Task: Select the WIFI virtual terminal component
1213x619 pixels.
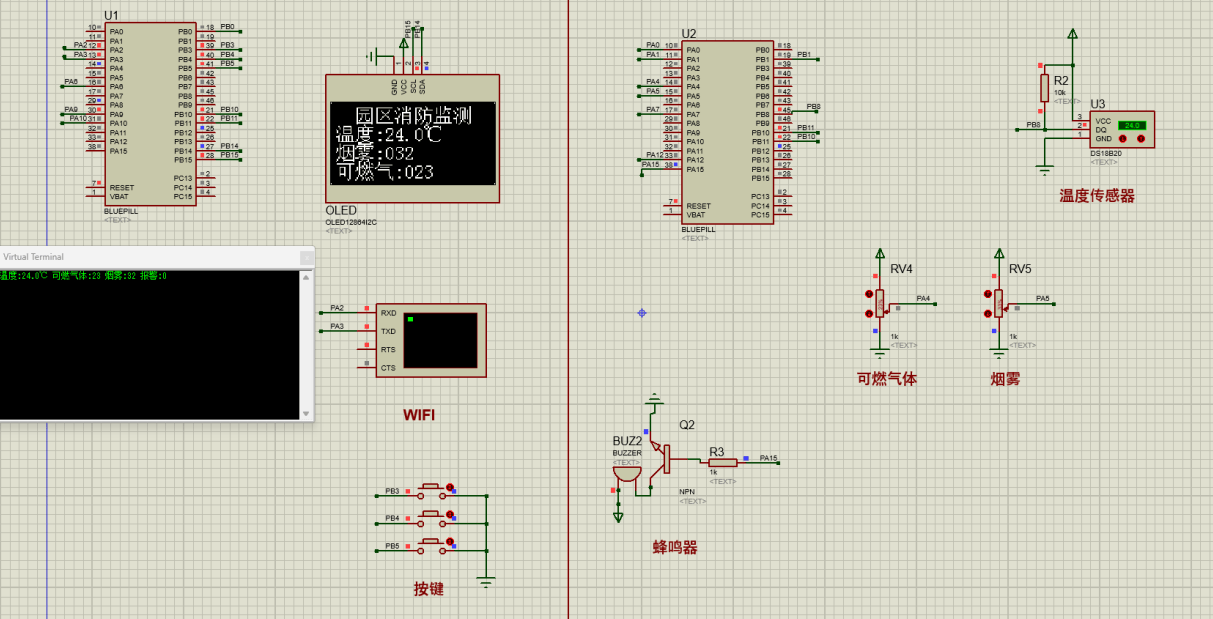Action: coord(431,340)
